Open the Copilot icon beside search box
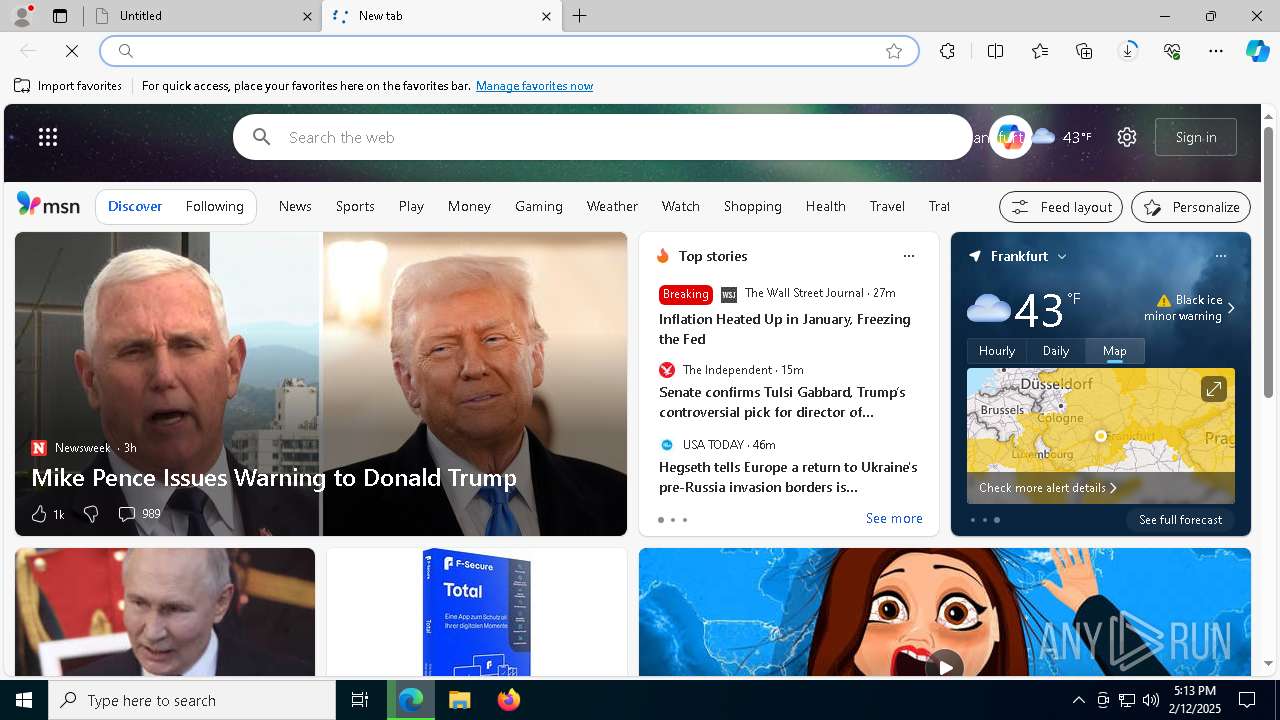This screenshot has width=1280, height=720. (1010, 137)
